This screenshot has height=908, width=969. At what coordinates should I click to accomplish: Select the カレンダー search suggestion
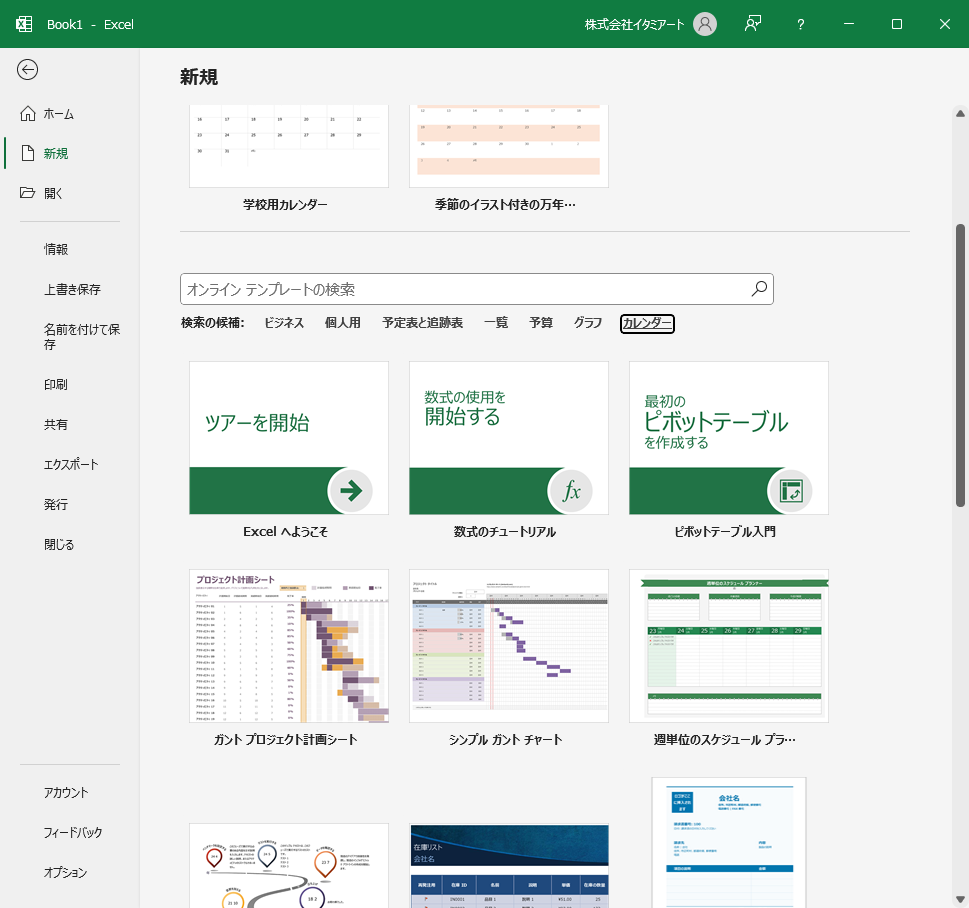tap(647, 323)
